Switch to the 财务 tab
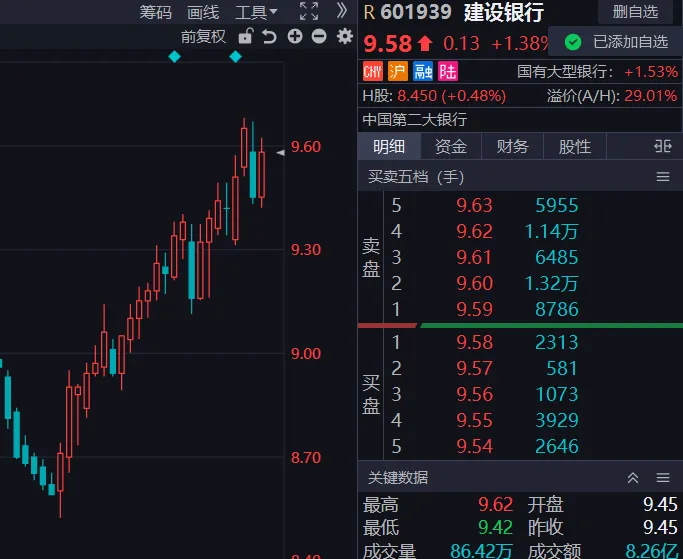The image size is (683, 559). point(513,146)
